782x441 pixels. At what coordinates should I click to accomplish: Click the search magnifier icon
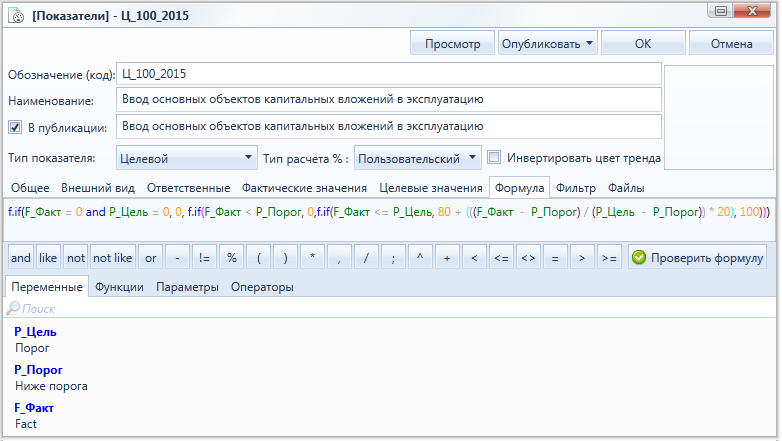tap(13, 308)
